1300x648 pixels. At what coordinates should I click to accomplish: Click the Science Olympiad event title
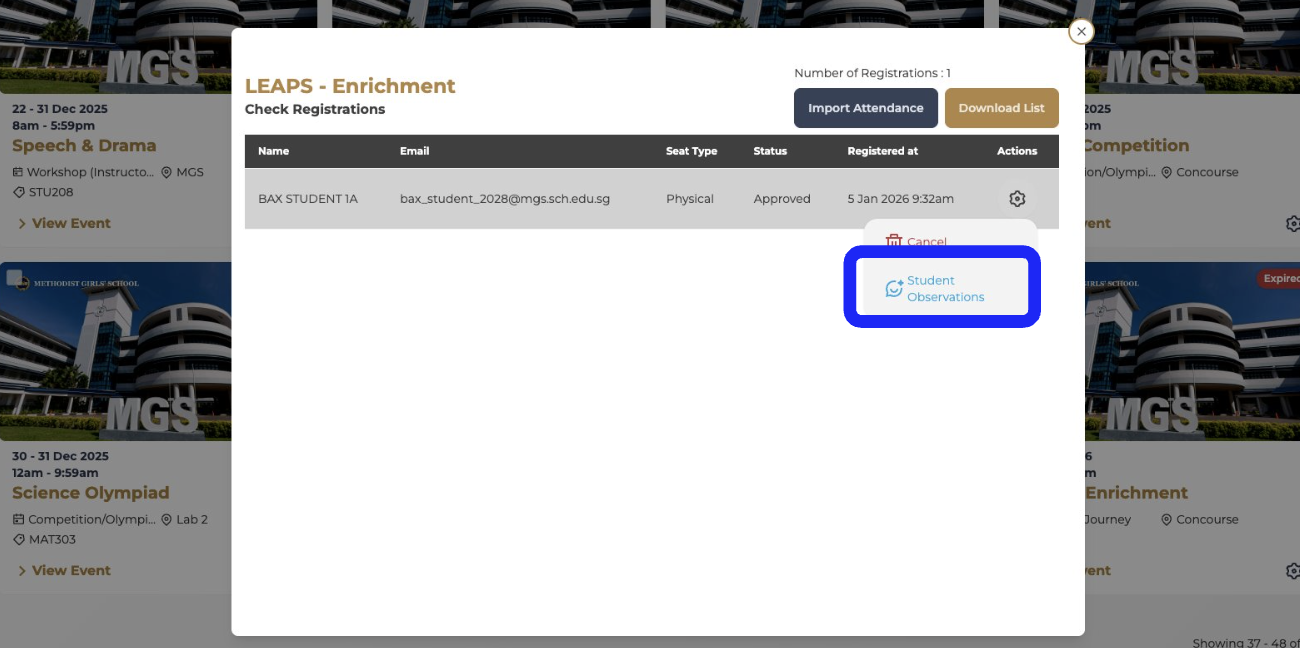90,493
